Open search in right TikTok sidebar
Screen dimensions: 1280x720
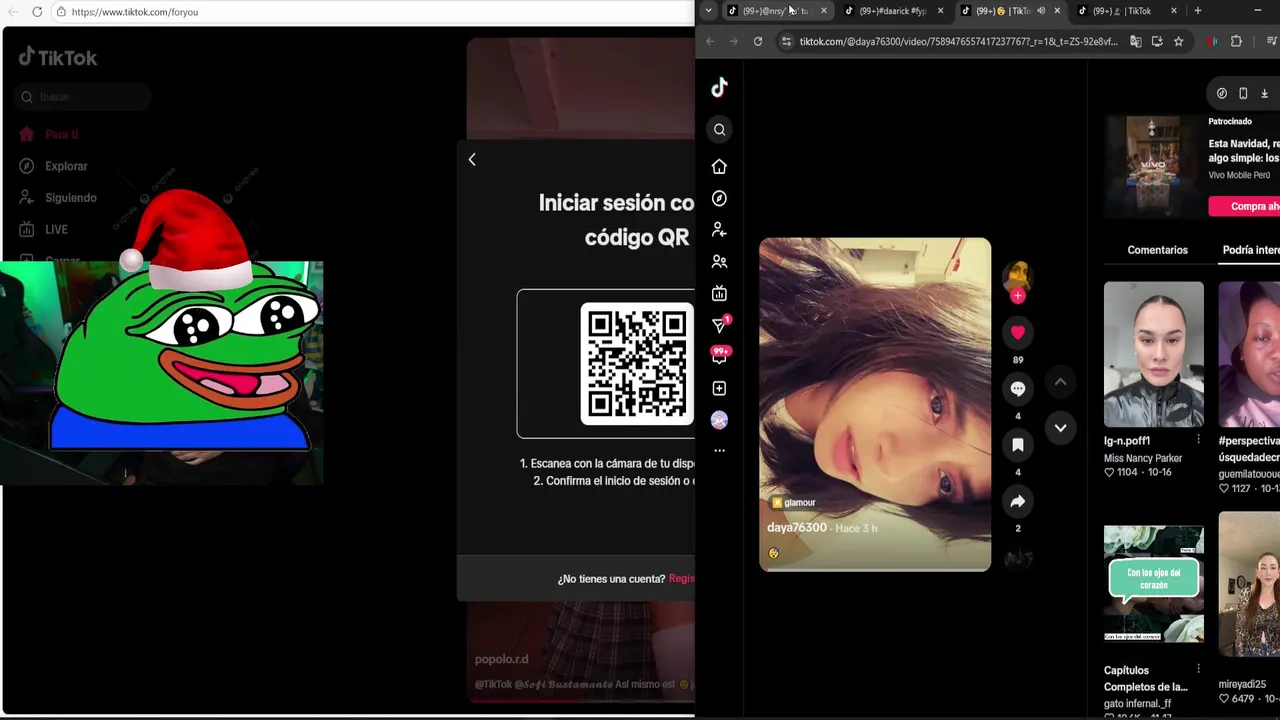point(719,130)
